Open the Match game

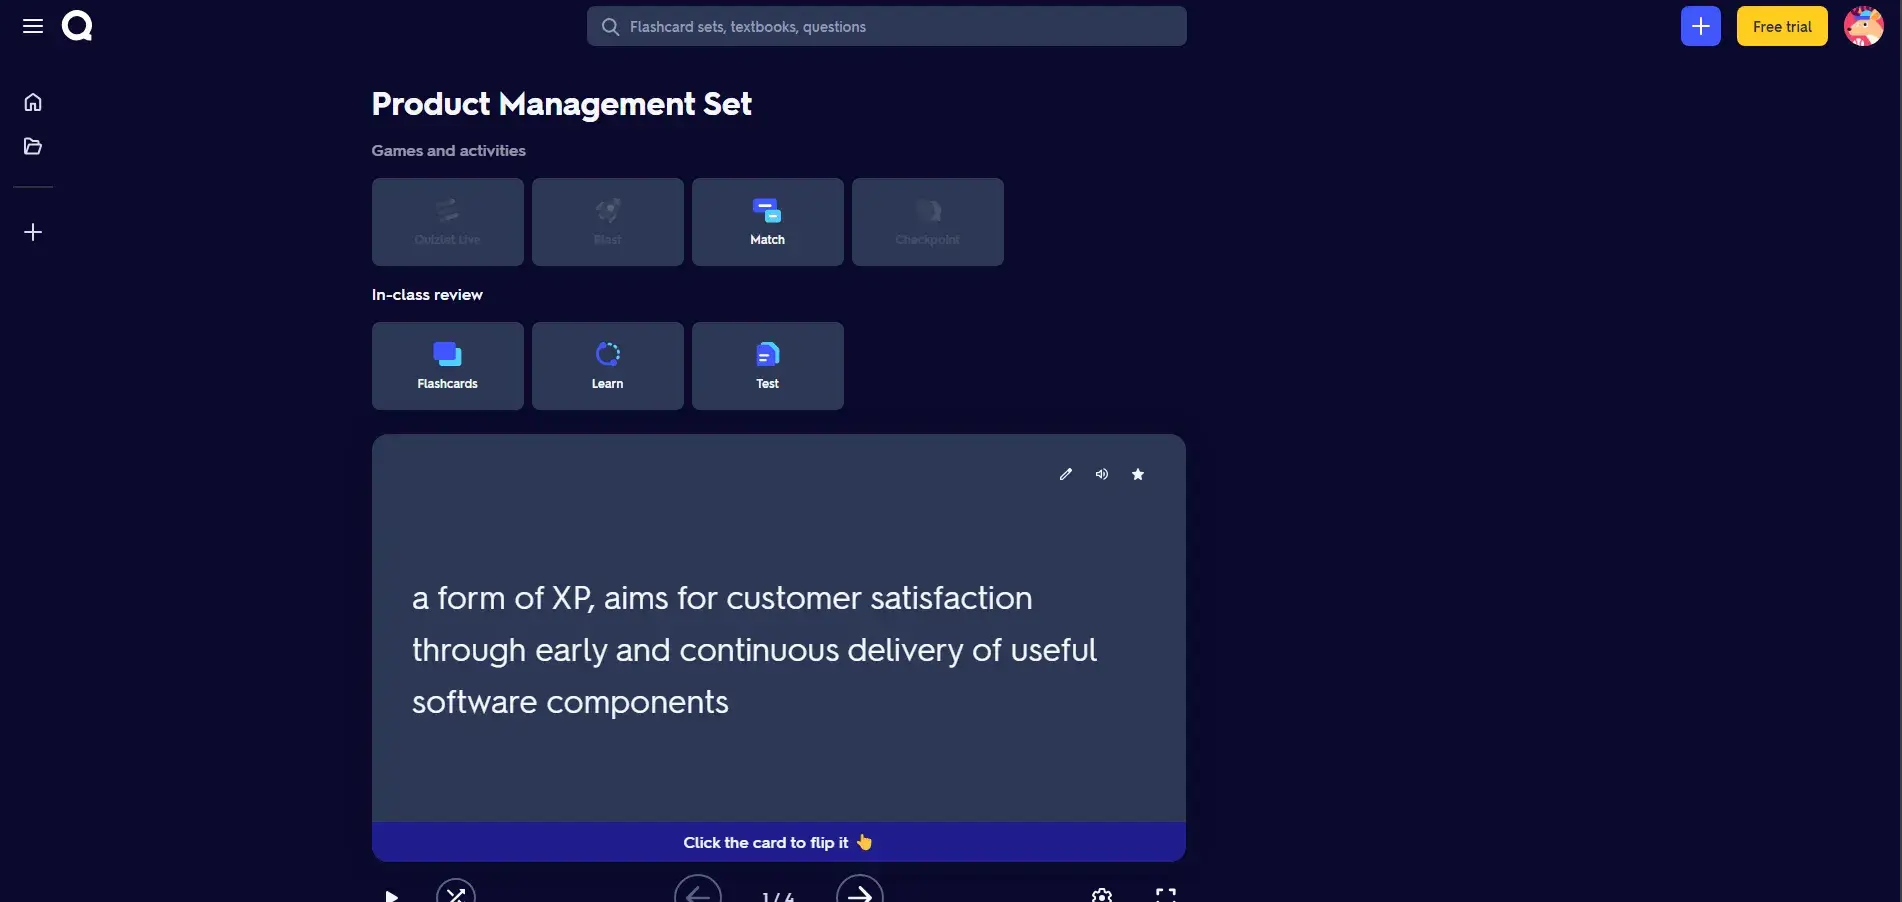coord(767,222)
